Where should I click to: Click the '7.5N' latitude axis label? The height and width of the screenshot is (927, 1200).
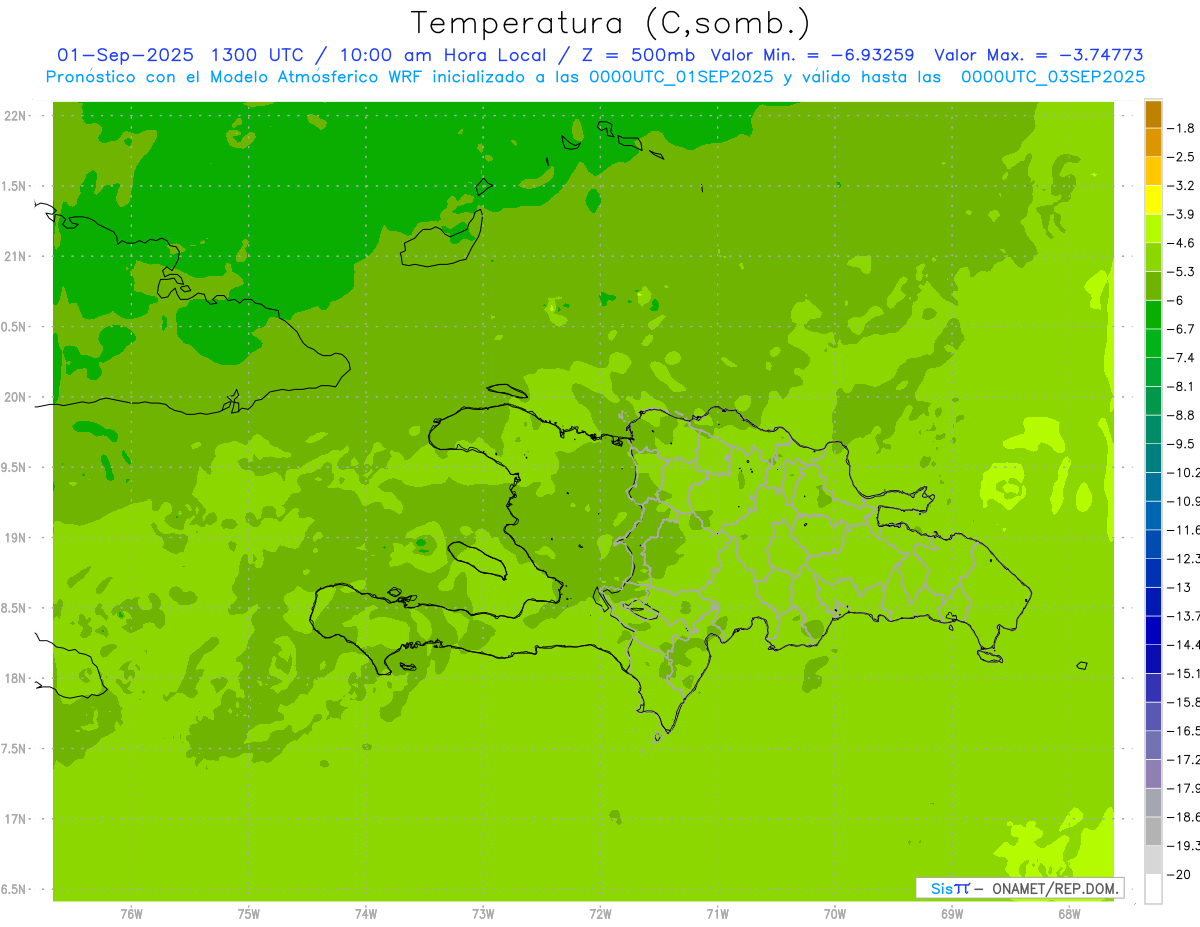[x=15, y=749]
